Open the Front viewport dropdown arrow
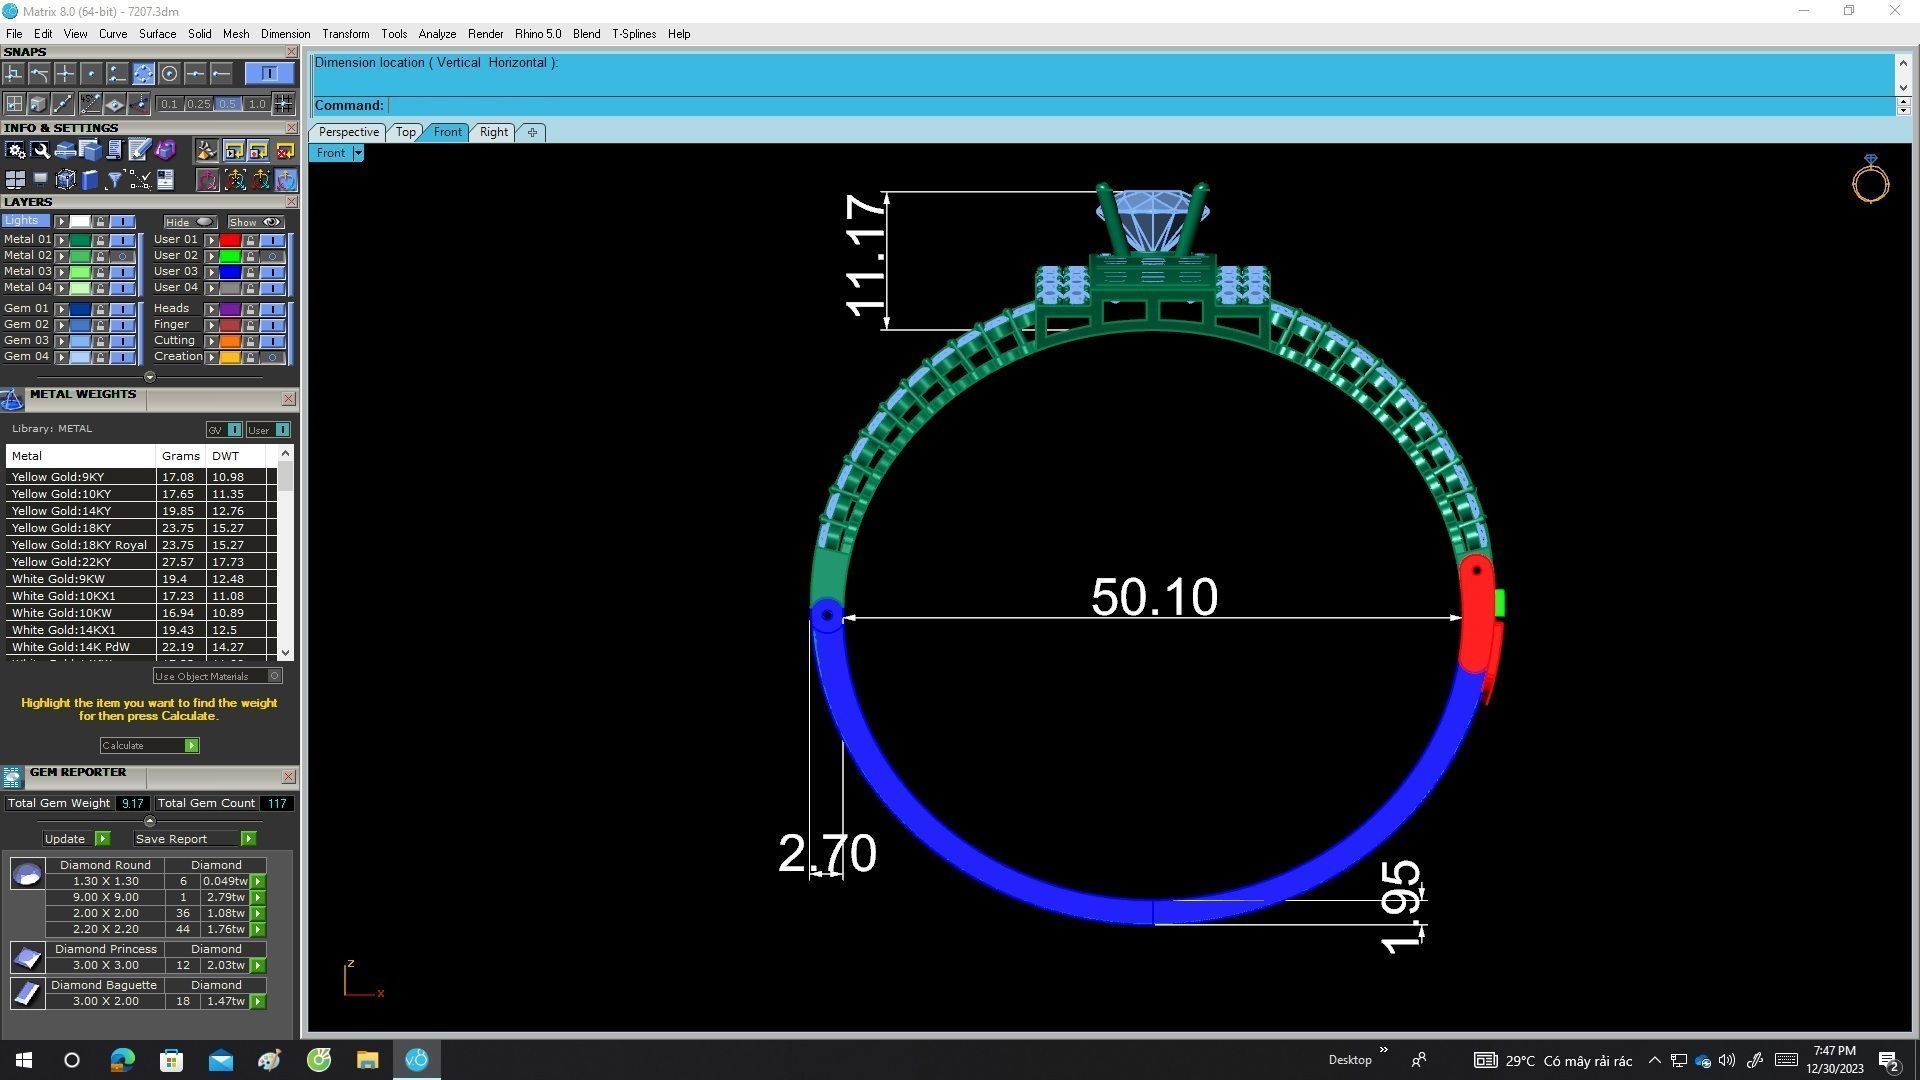 pos(358,153)
